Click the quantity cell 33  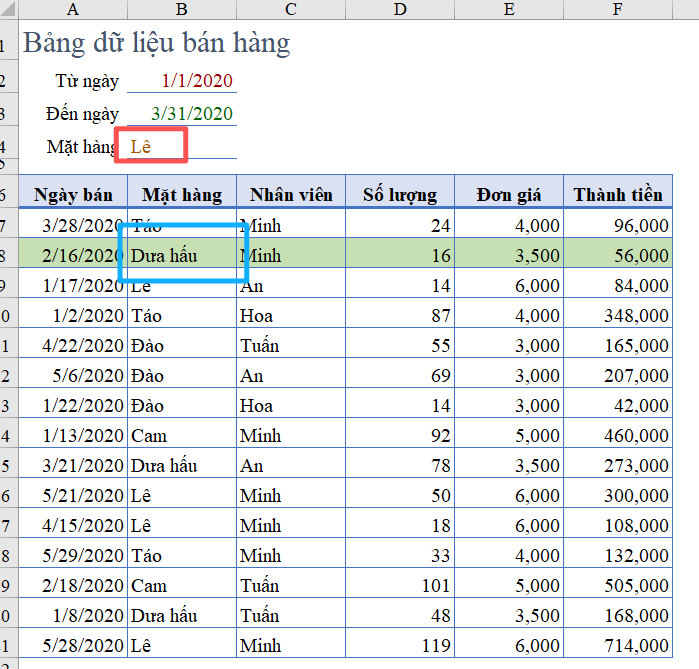(400, 555)
